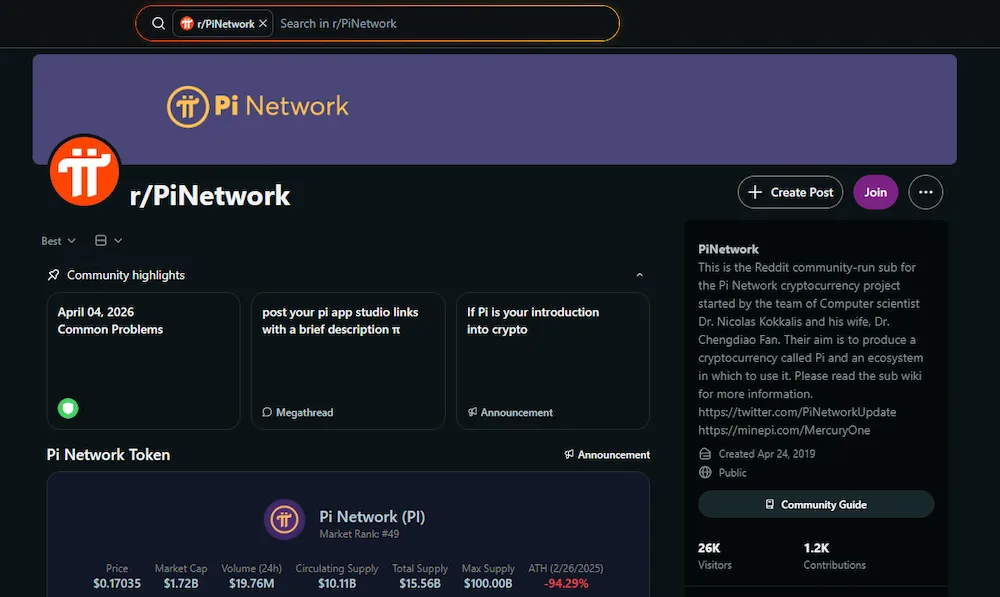Click the globe icon next to Public
Viewport: 1000px width, 597px height.
click(704, 472)
